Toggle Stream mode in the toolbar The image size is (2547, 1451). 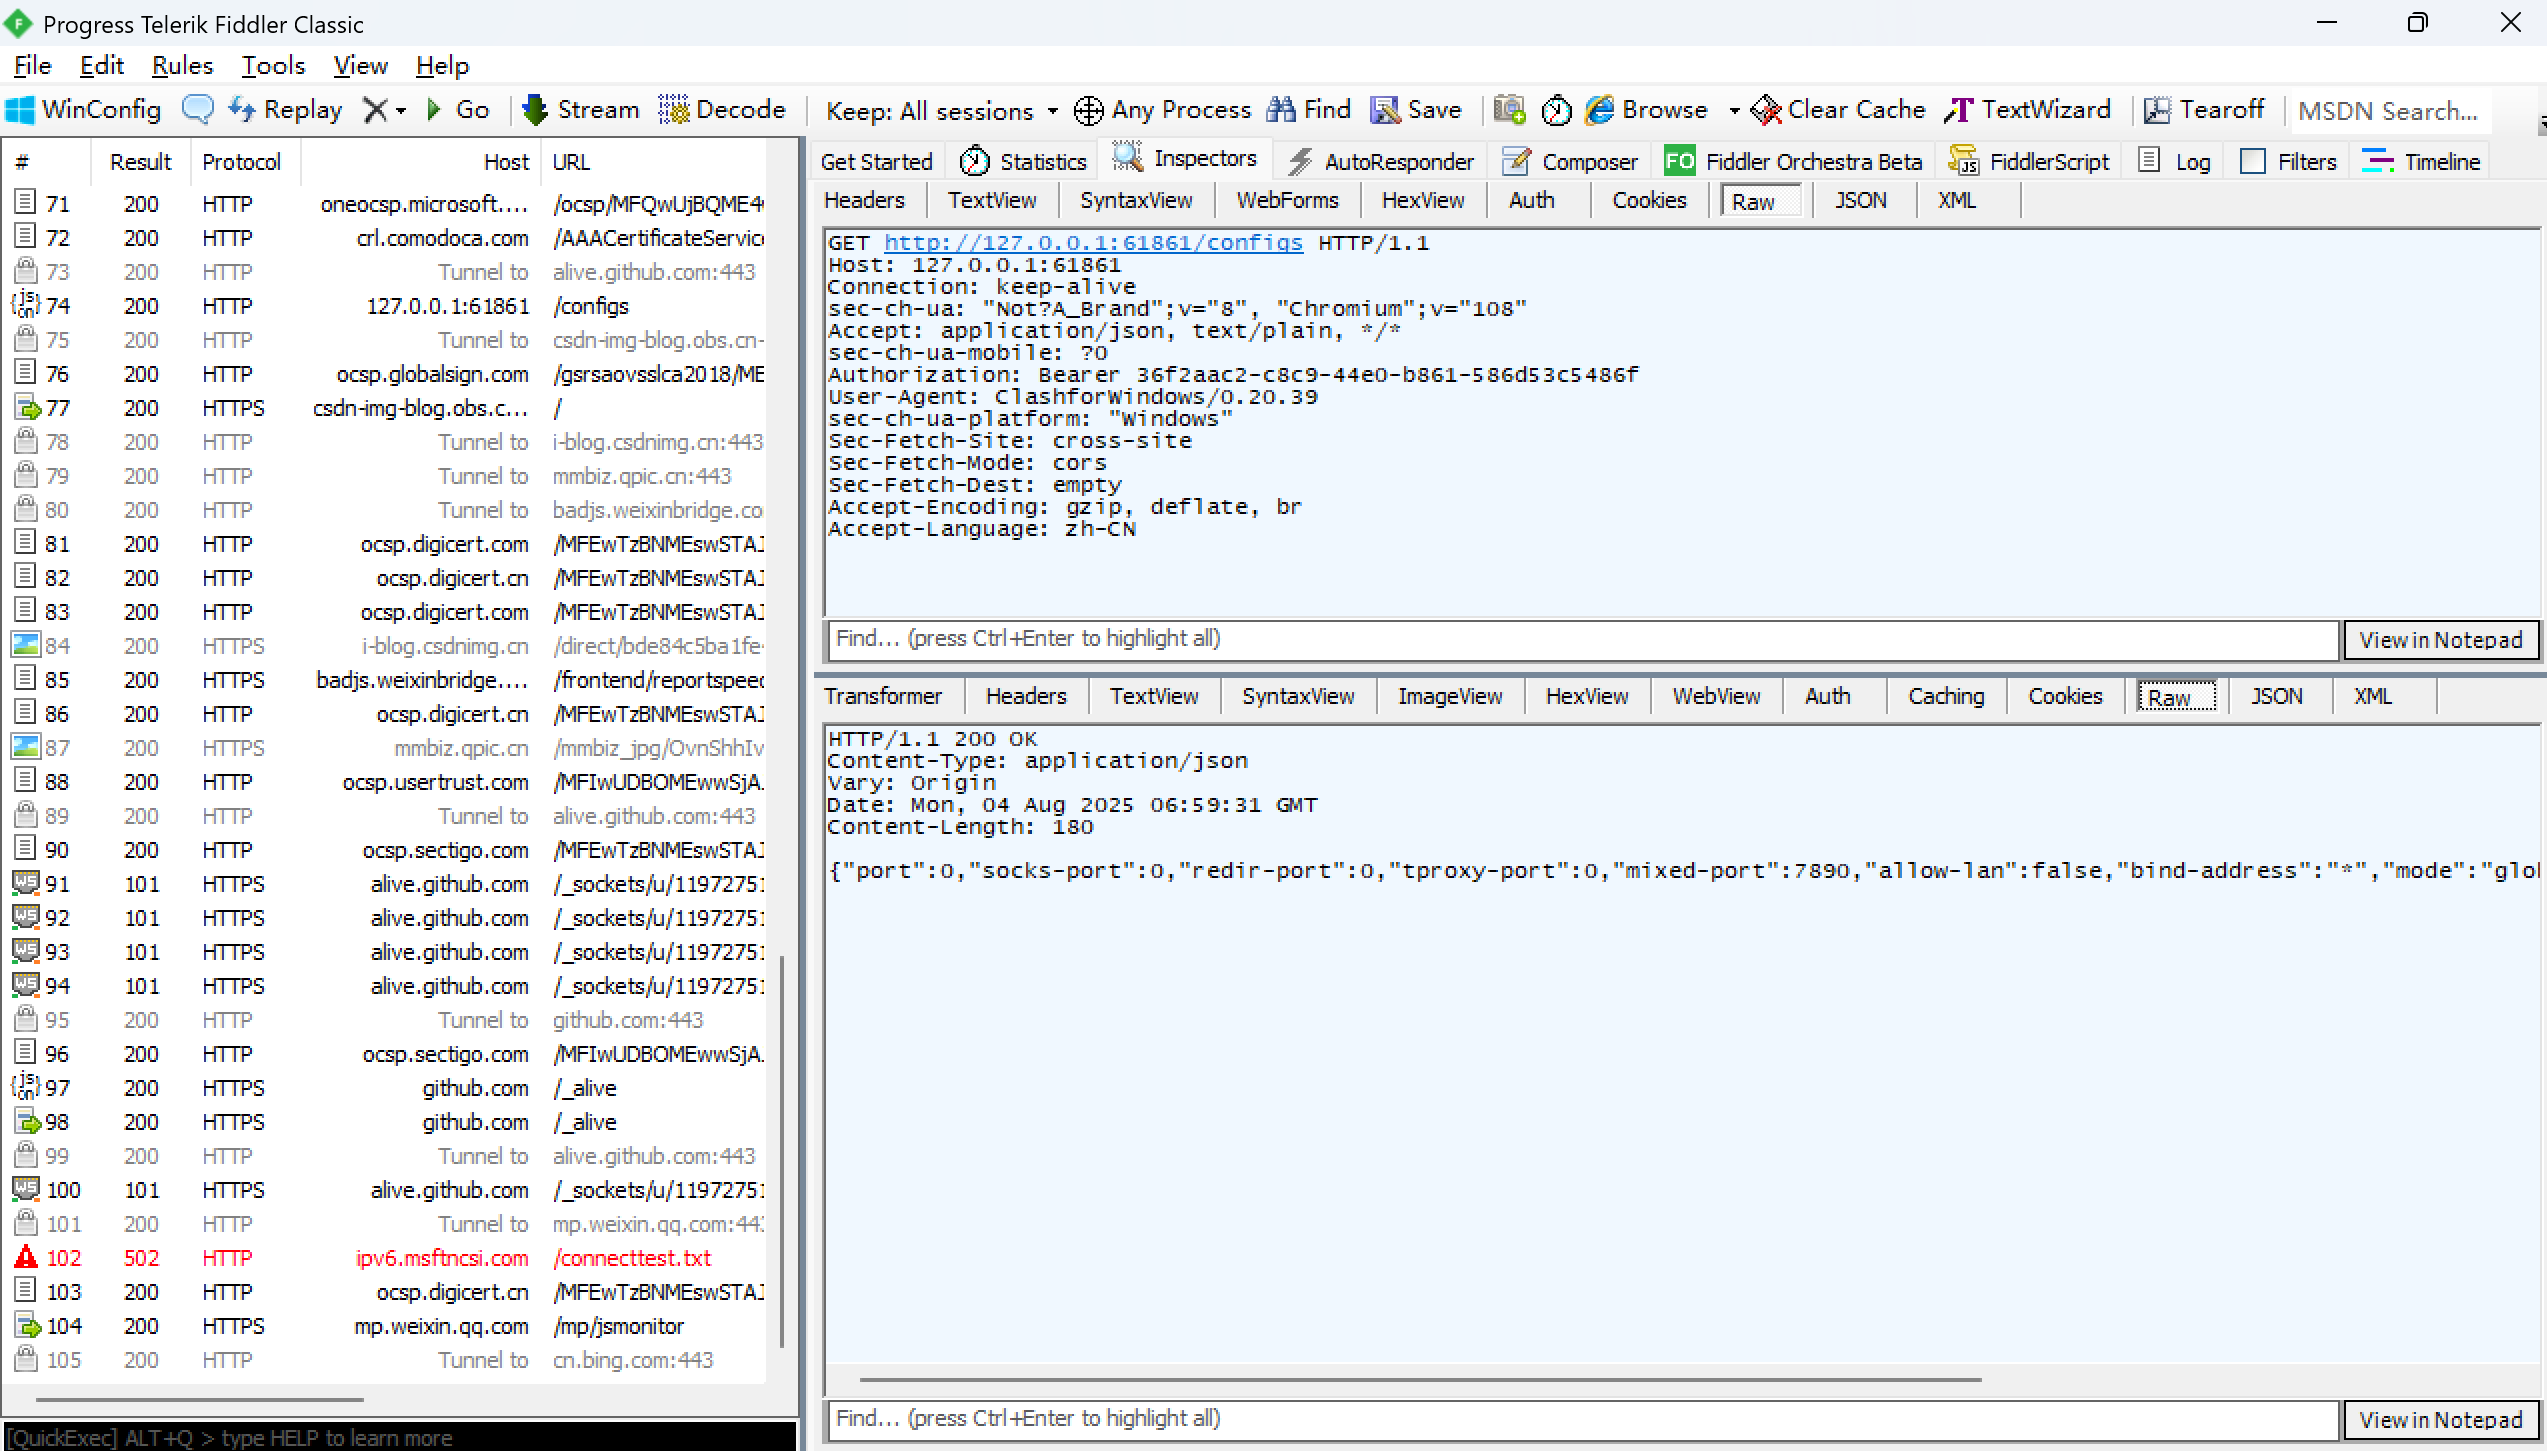coord(582,110)
